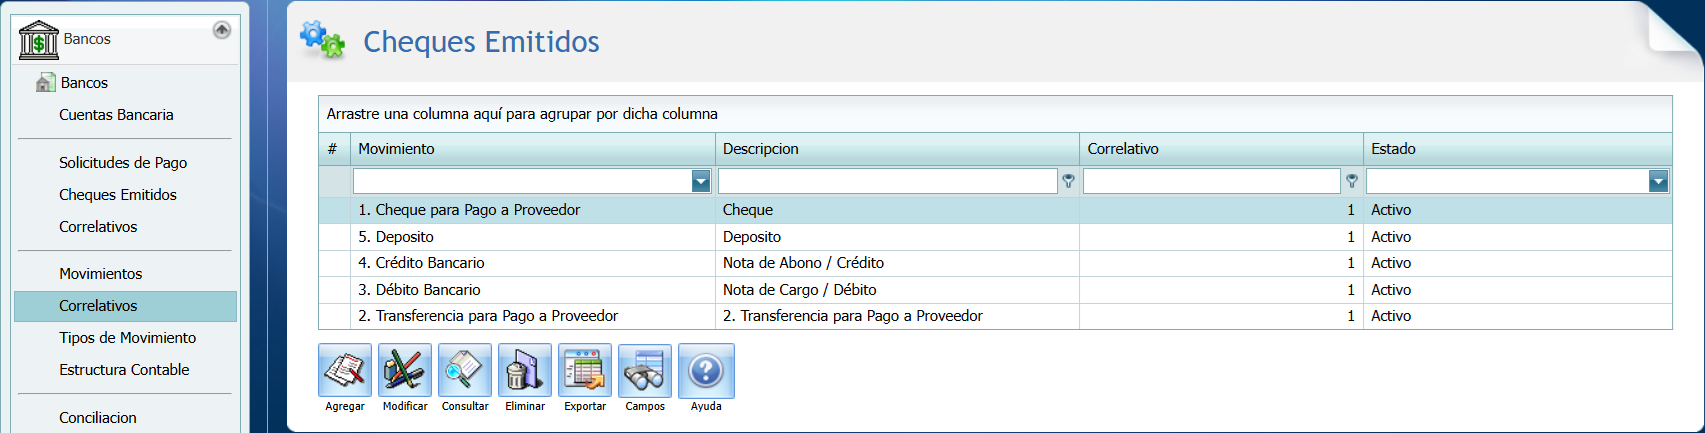The image size is (1705, 433).
Task: Select row '4. Crédito Bancario'
Action: coord(995,263)
